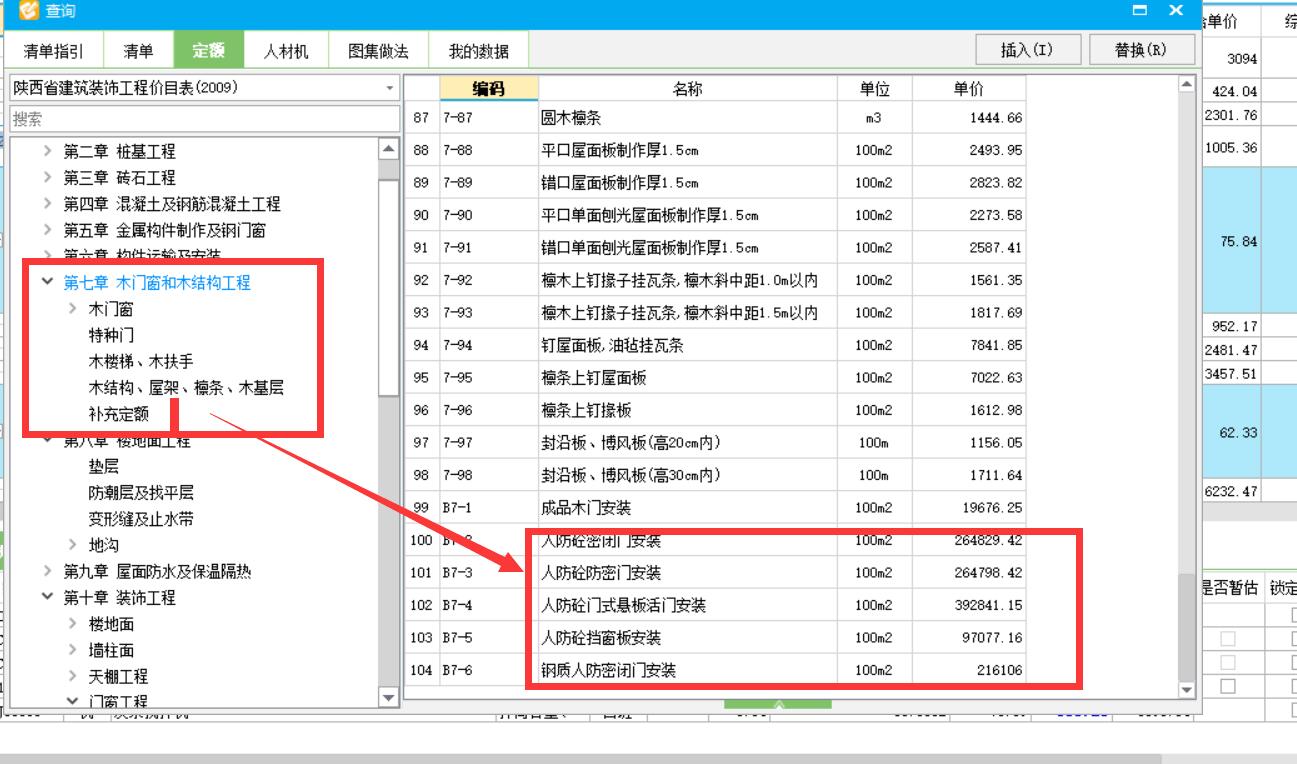Click the green collapse handle below table

[x=777, y=705]
